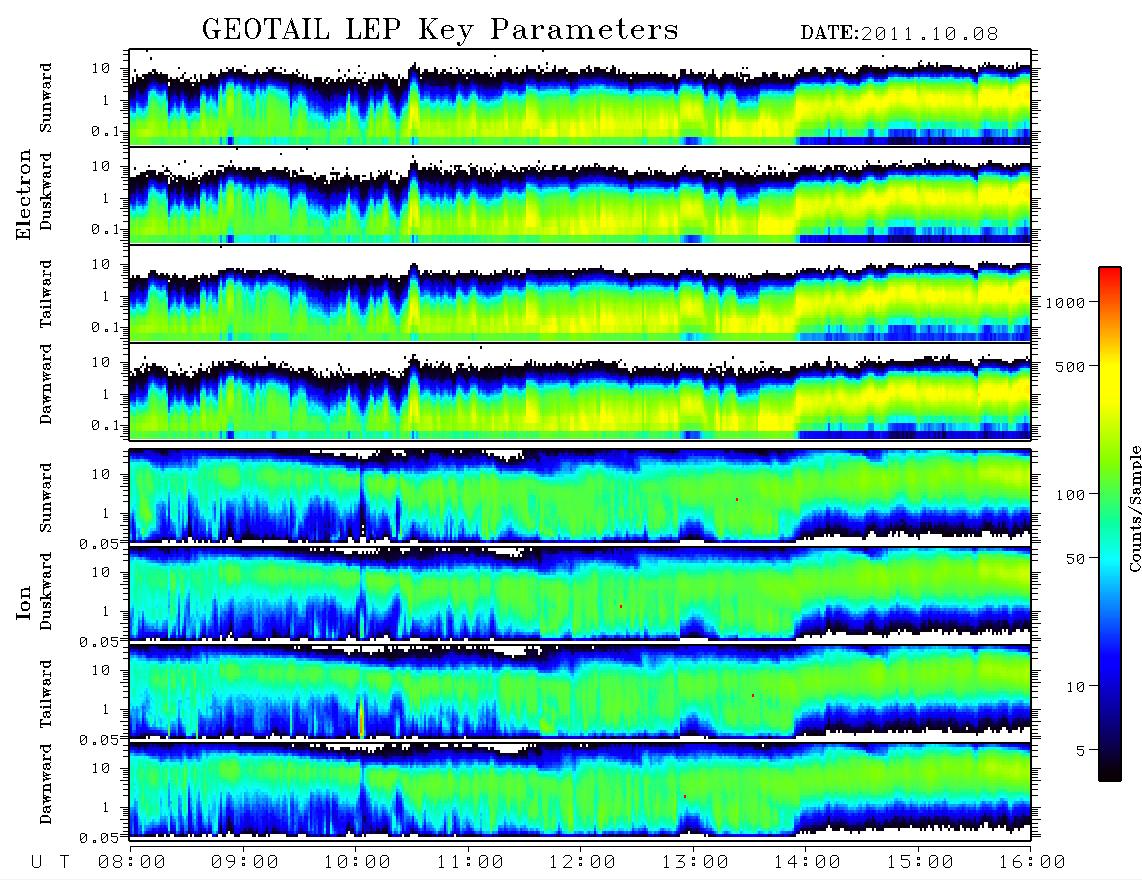Select the 14:00 time tick label
This screenshot has width=1142, height=880.
pos(808,863)
